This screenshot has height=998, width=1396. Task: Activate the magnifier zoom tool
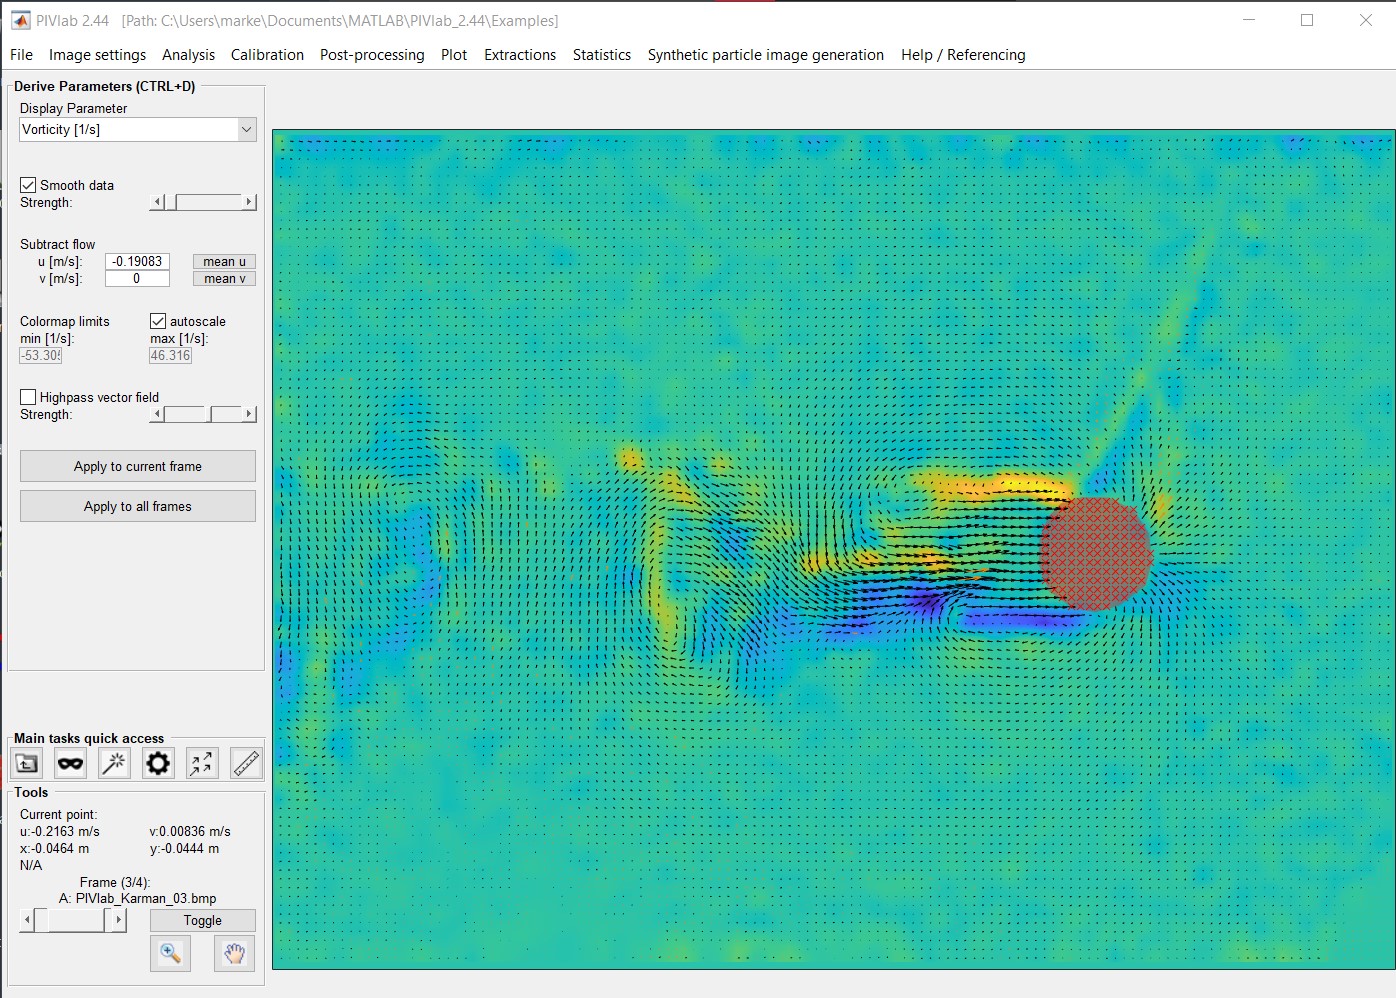coord(171,953)
